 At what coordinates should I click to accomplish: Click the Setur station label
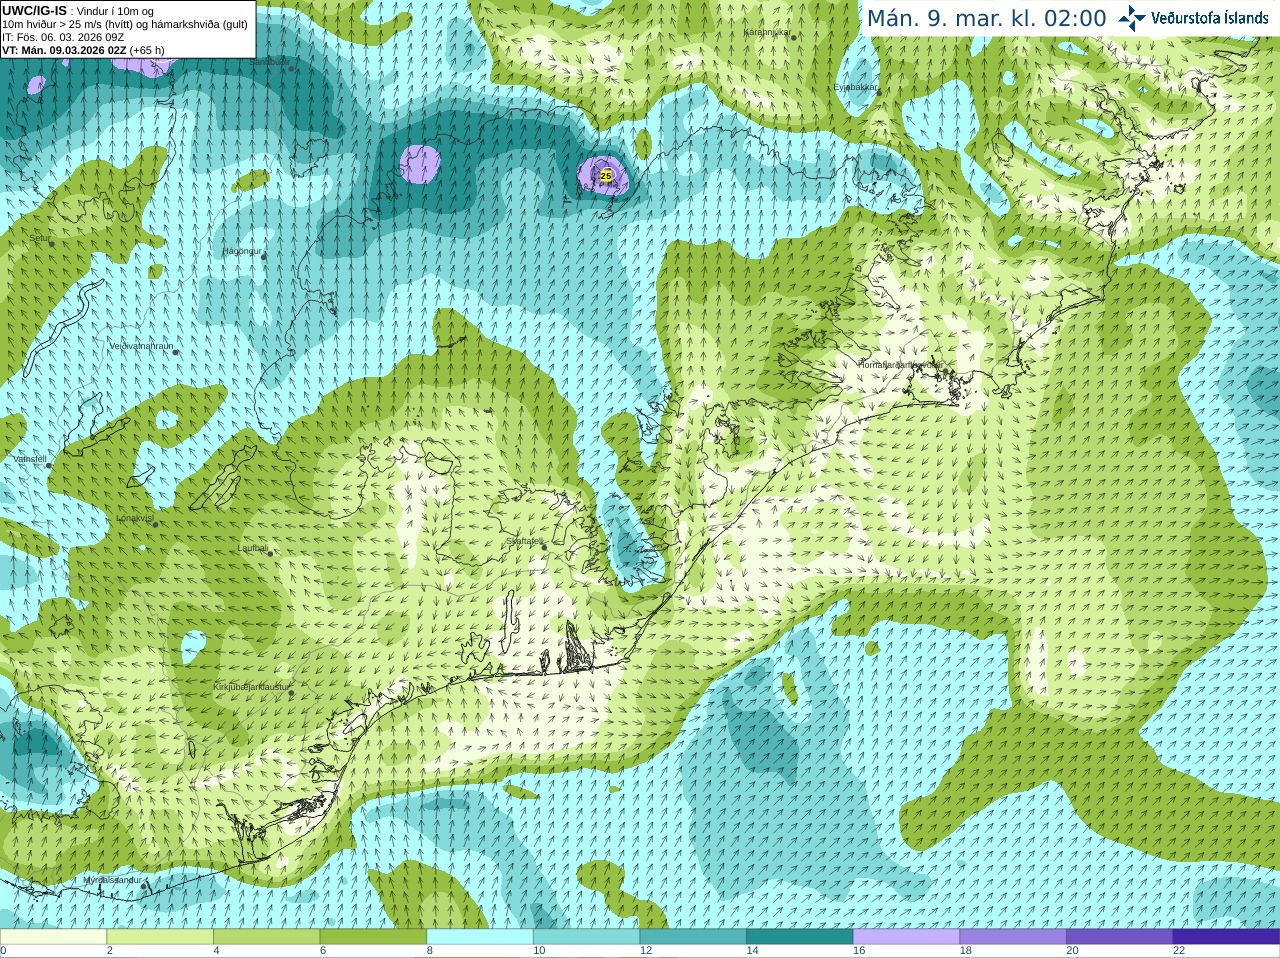(x=40, y=238)
